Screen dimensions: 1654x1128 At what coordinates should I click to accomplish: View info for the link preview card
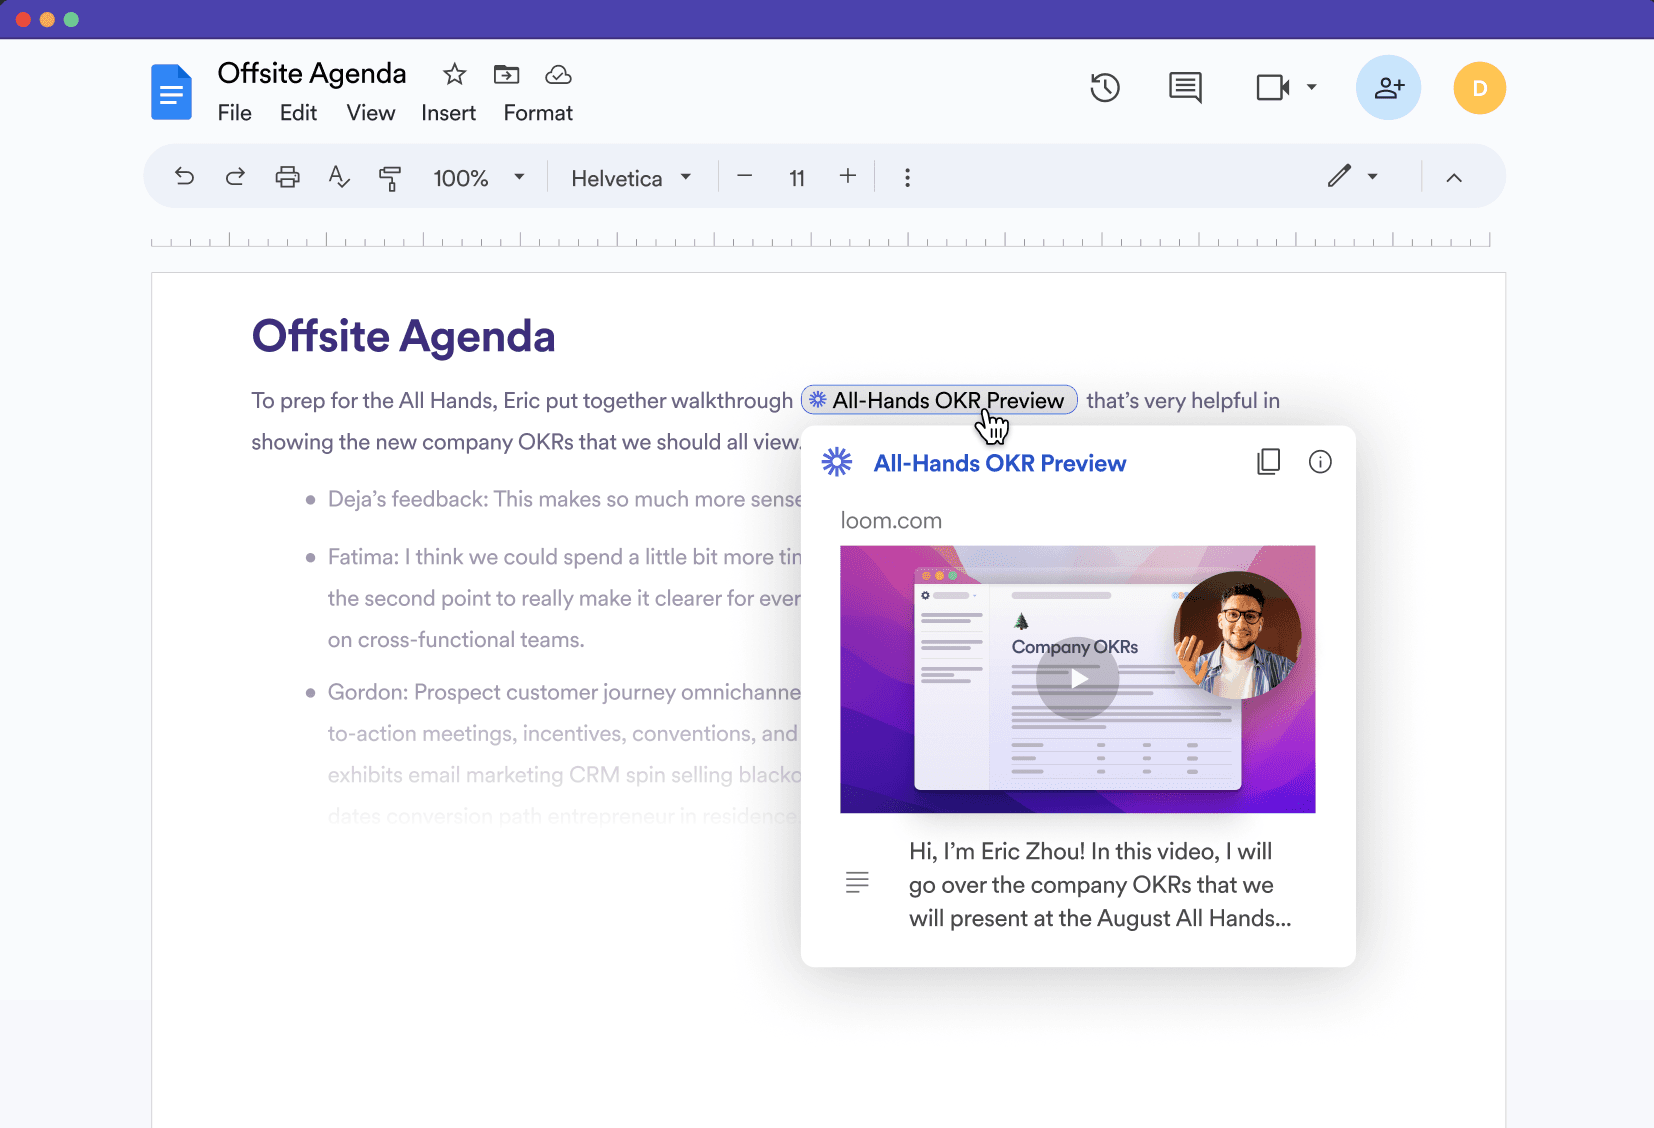click(1321, 461)
